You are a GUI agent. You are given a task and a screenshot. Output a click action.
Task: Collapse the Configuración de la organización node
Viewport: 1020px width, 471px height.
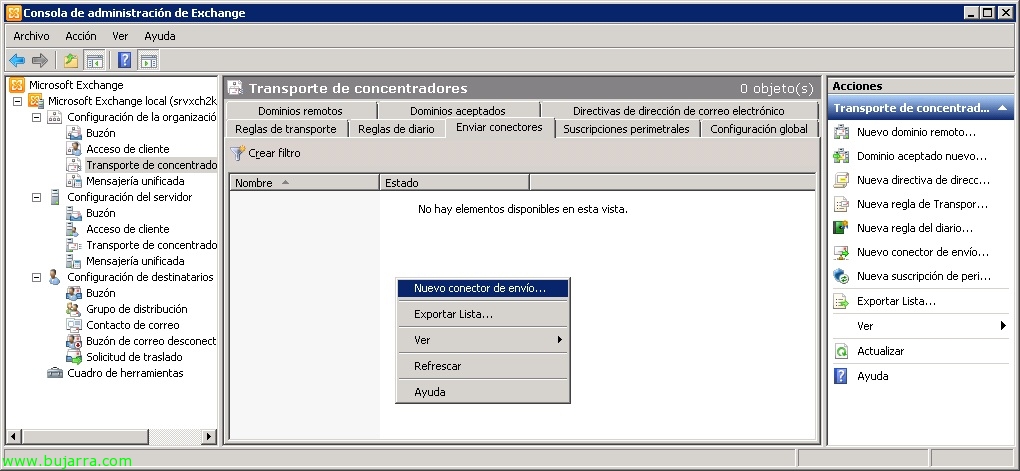tap(36, 118)
